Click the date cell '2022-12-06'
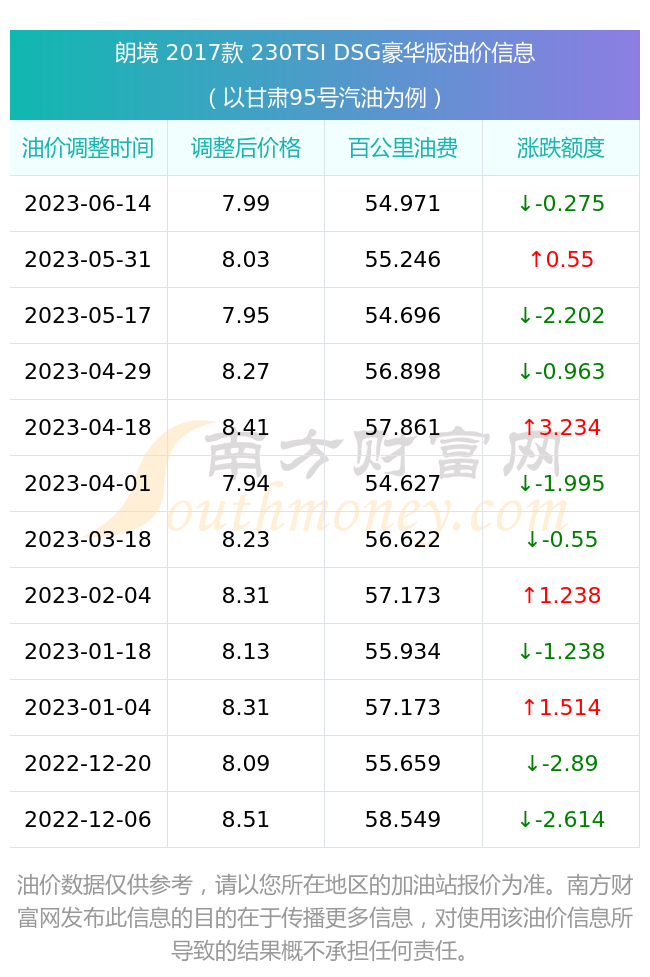Screen dimensions: 650x977 (88, 820)
